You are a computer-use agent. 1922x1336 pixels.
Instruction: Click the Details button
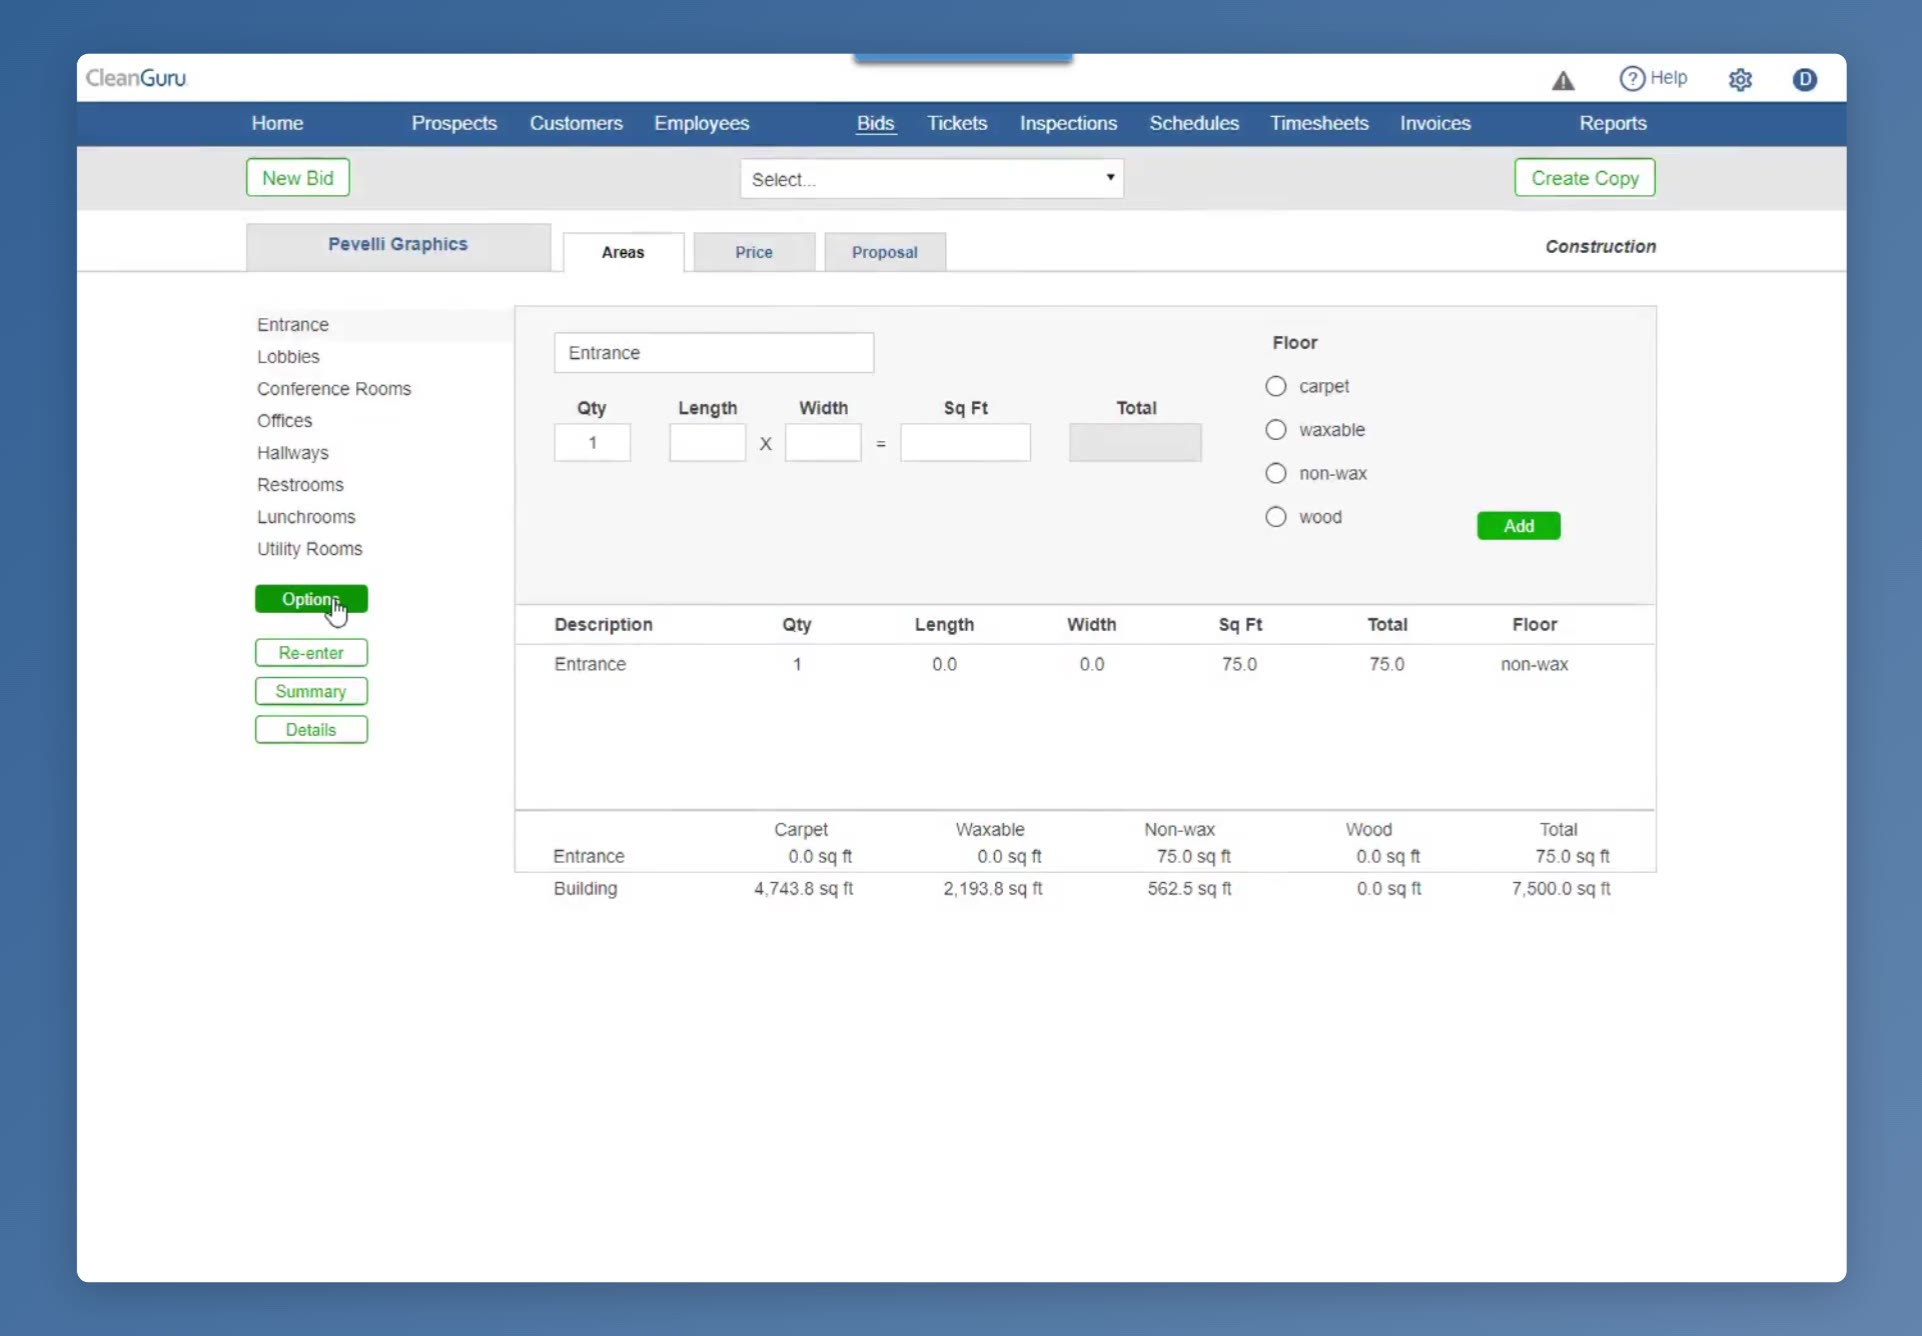point(311,730)
